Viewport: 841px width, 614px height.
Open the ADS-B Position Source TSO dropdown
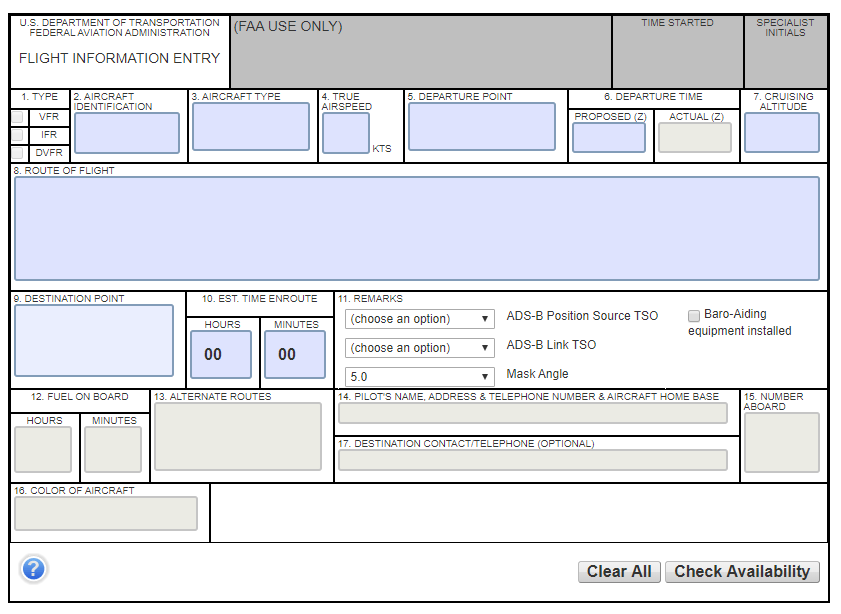[x=419, y=318]
